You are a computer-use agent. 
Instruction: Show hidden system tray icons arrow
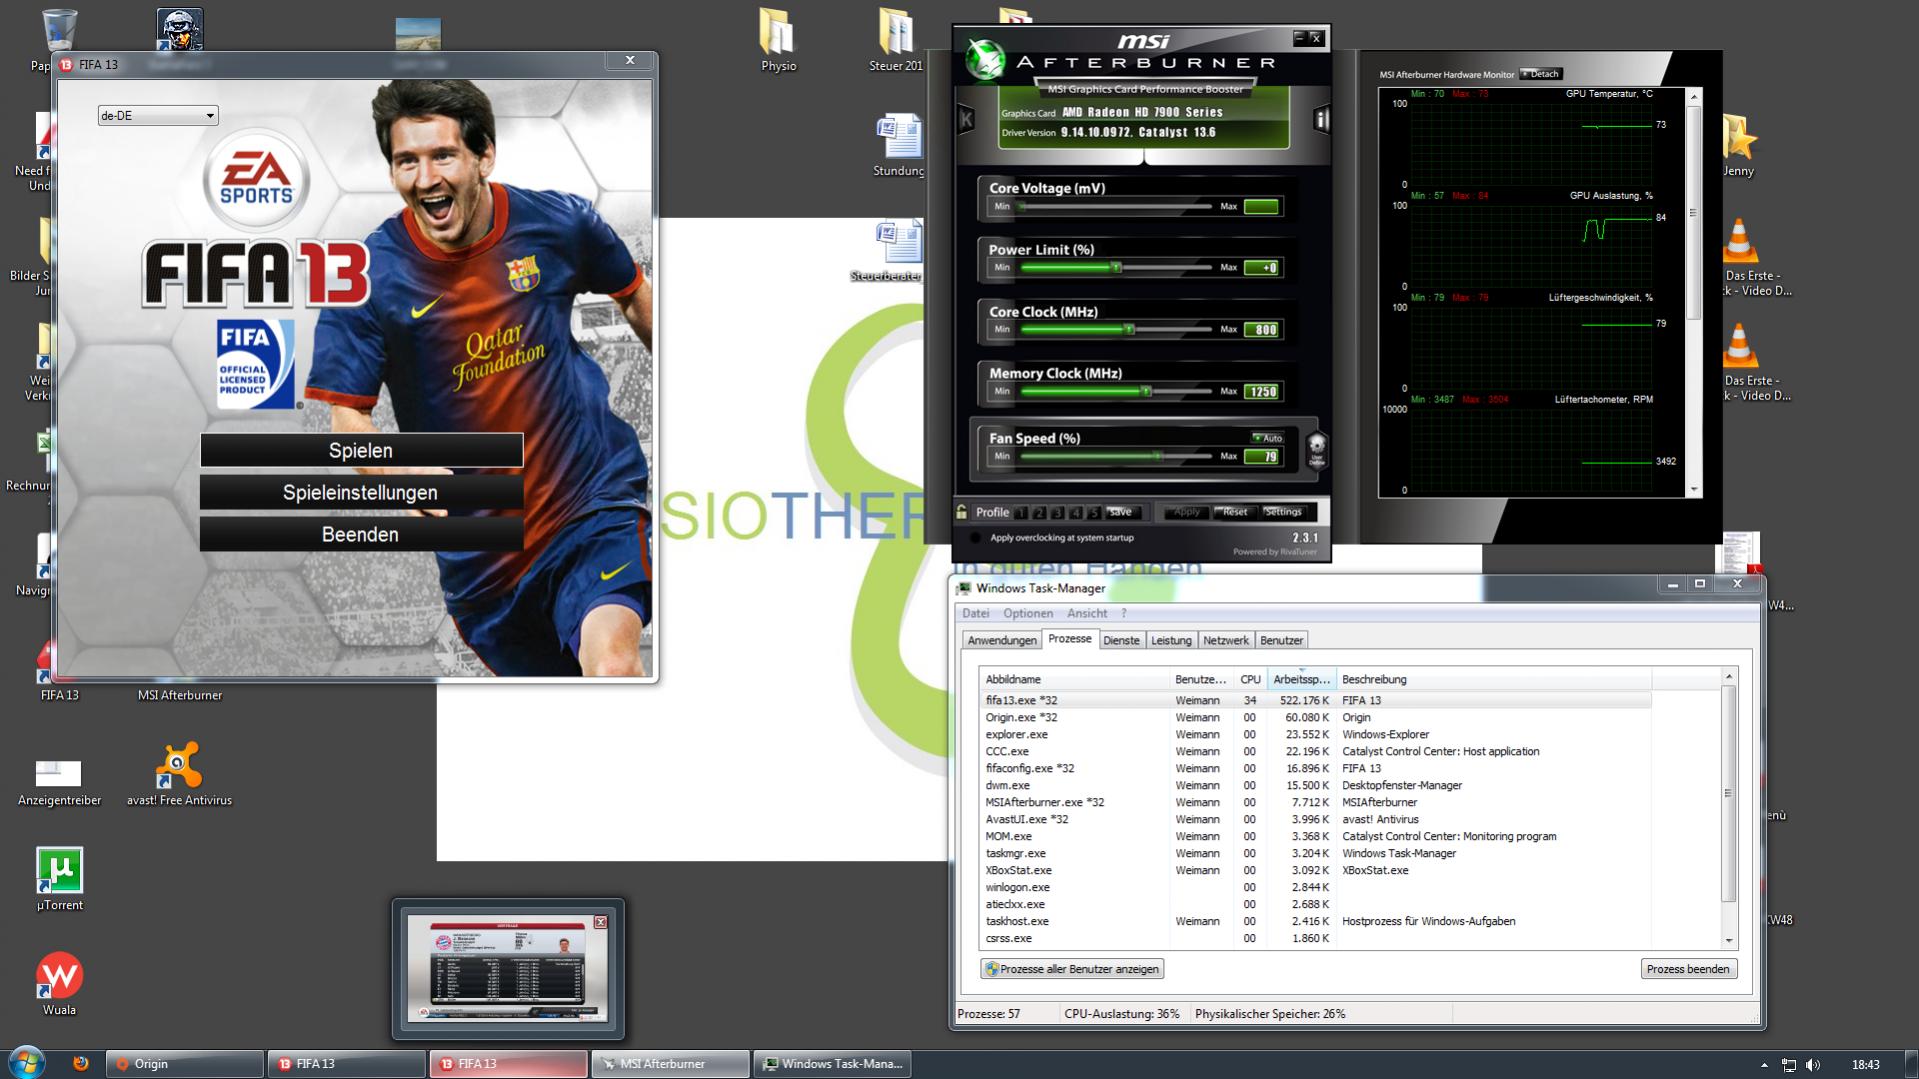pos(1764,1065)
